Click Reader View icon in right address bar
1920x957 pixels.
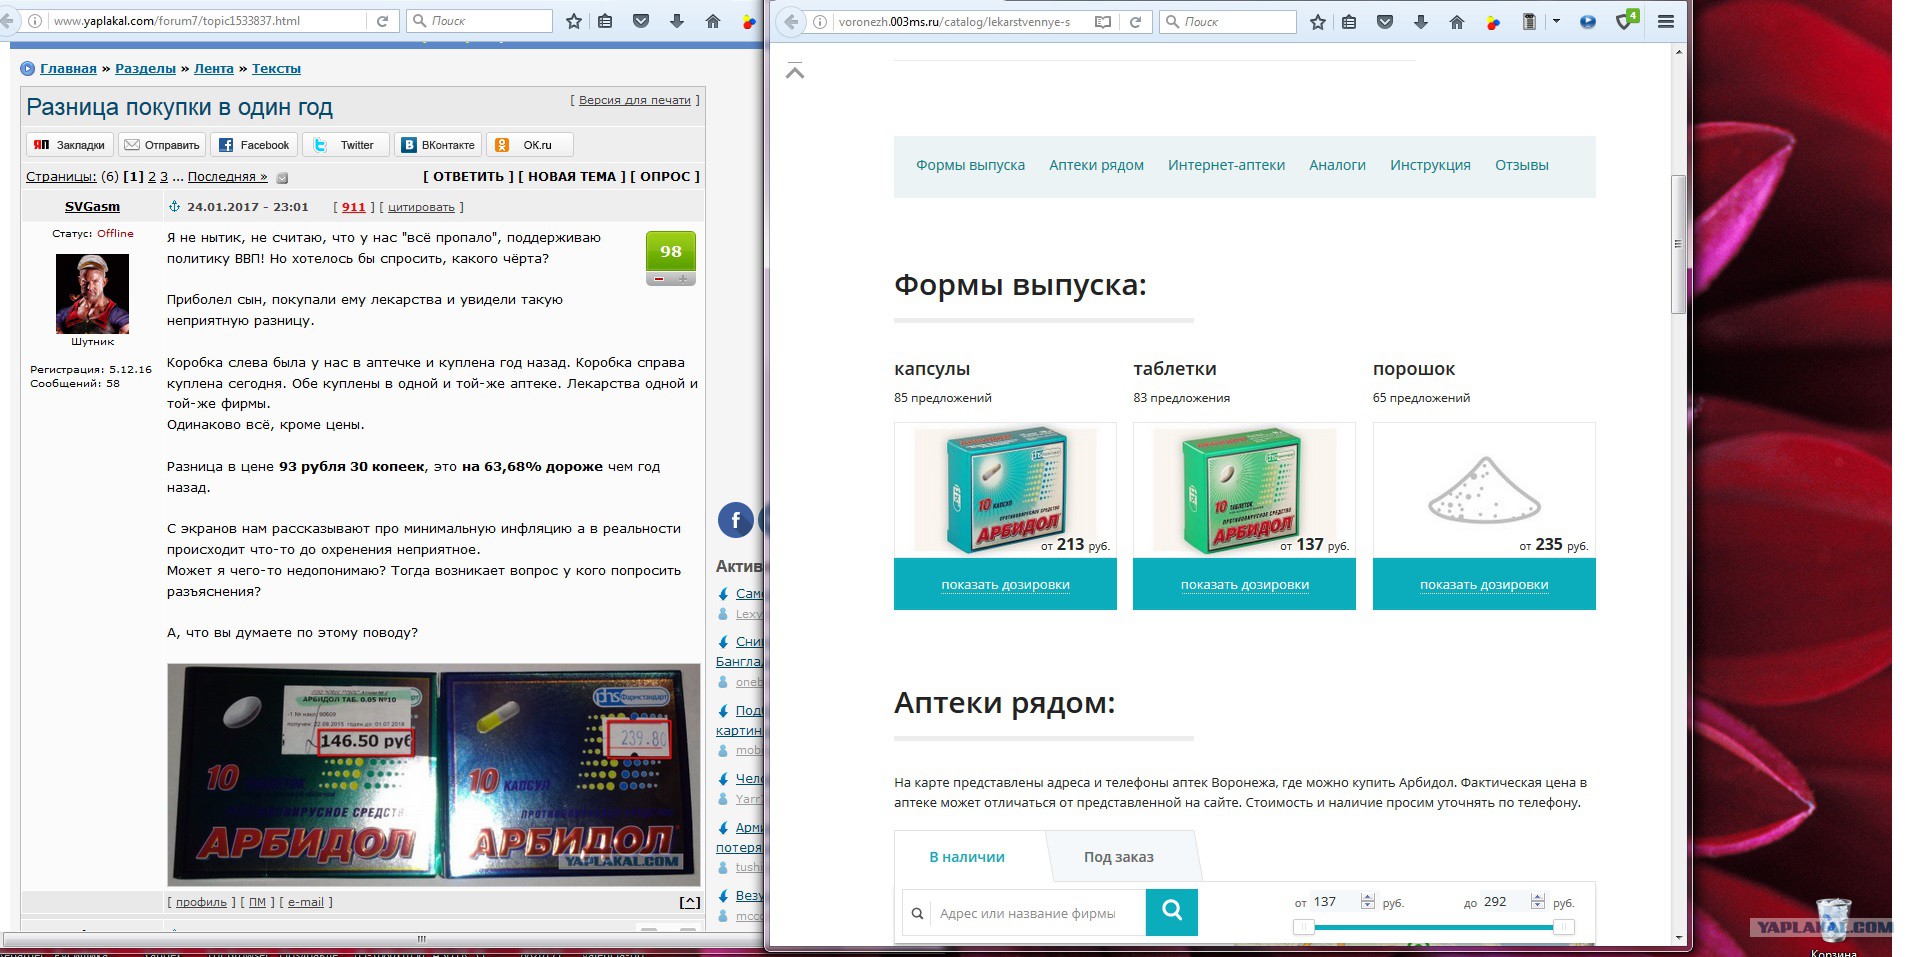point(1103,22)
